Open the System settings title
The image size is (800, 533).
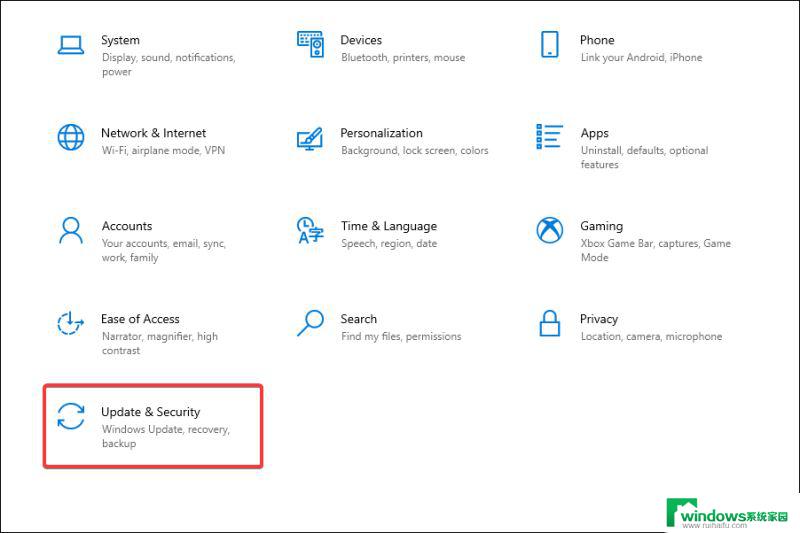tap(120, 40)
